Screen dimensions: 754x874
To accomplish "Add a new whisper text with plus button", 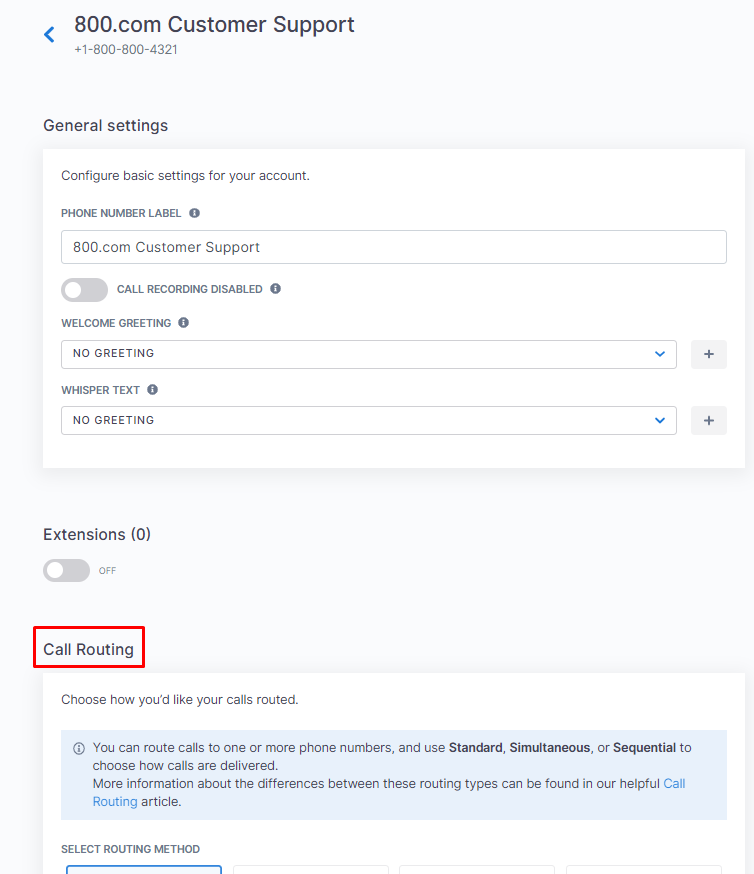I will click(708, 420).
